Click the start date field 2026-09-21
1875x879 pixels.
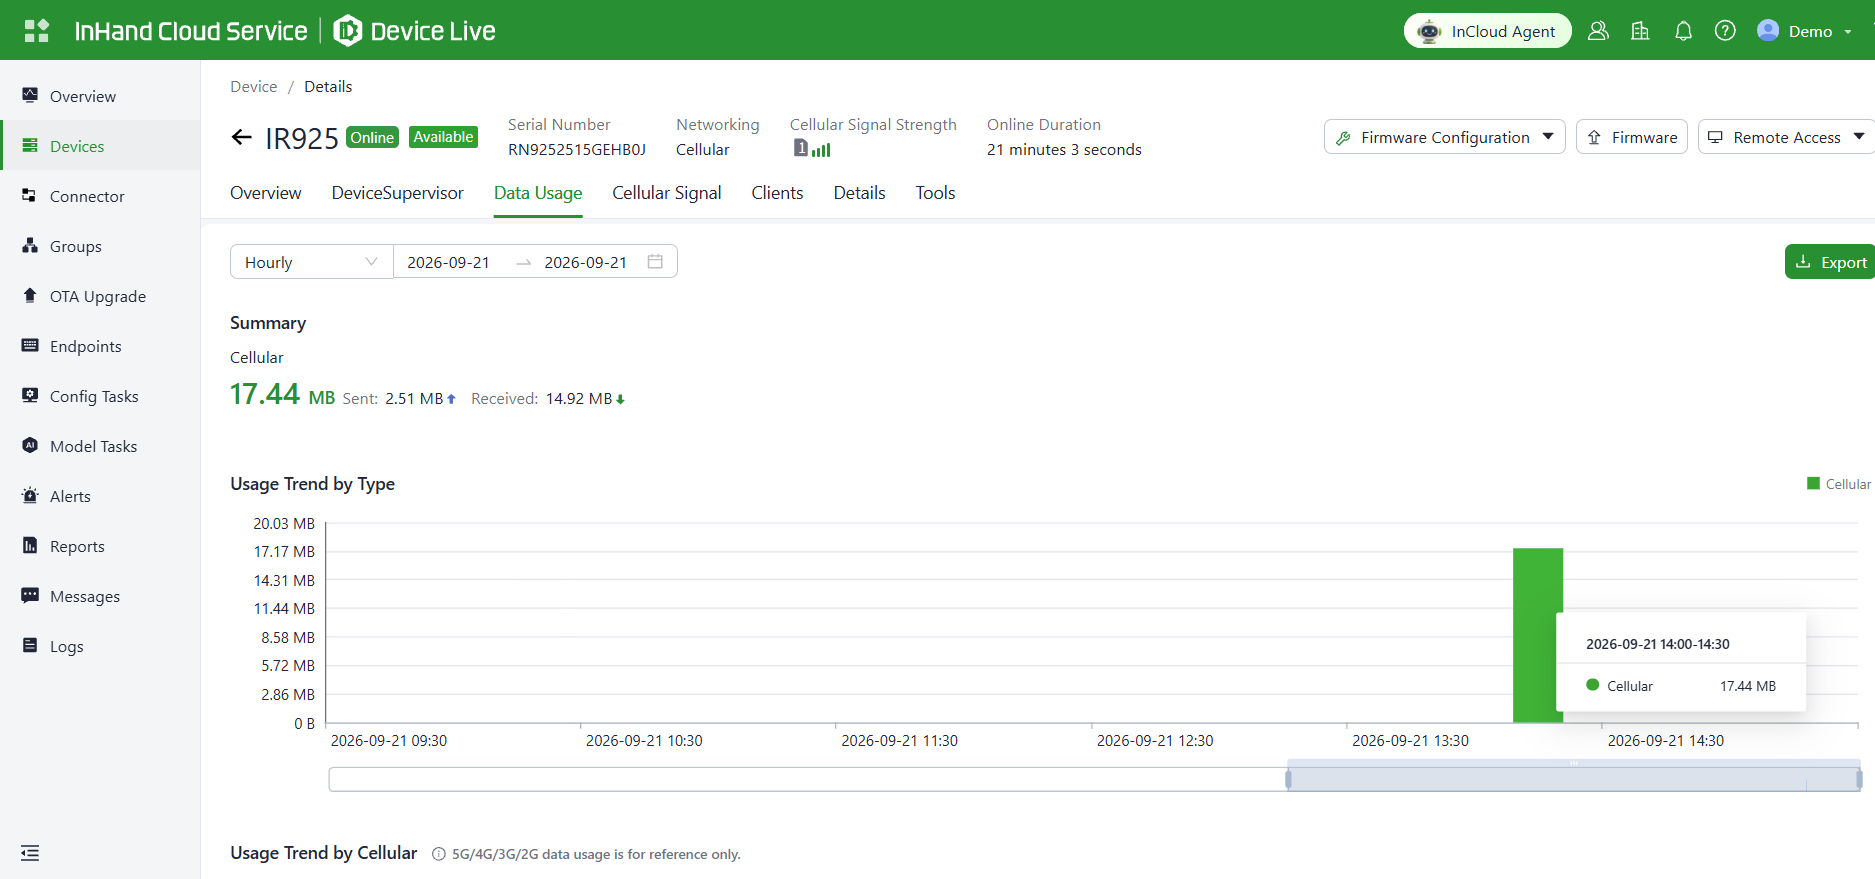click(x=448, y=262)
